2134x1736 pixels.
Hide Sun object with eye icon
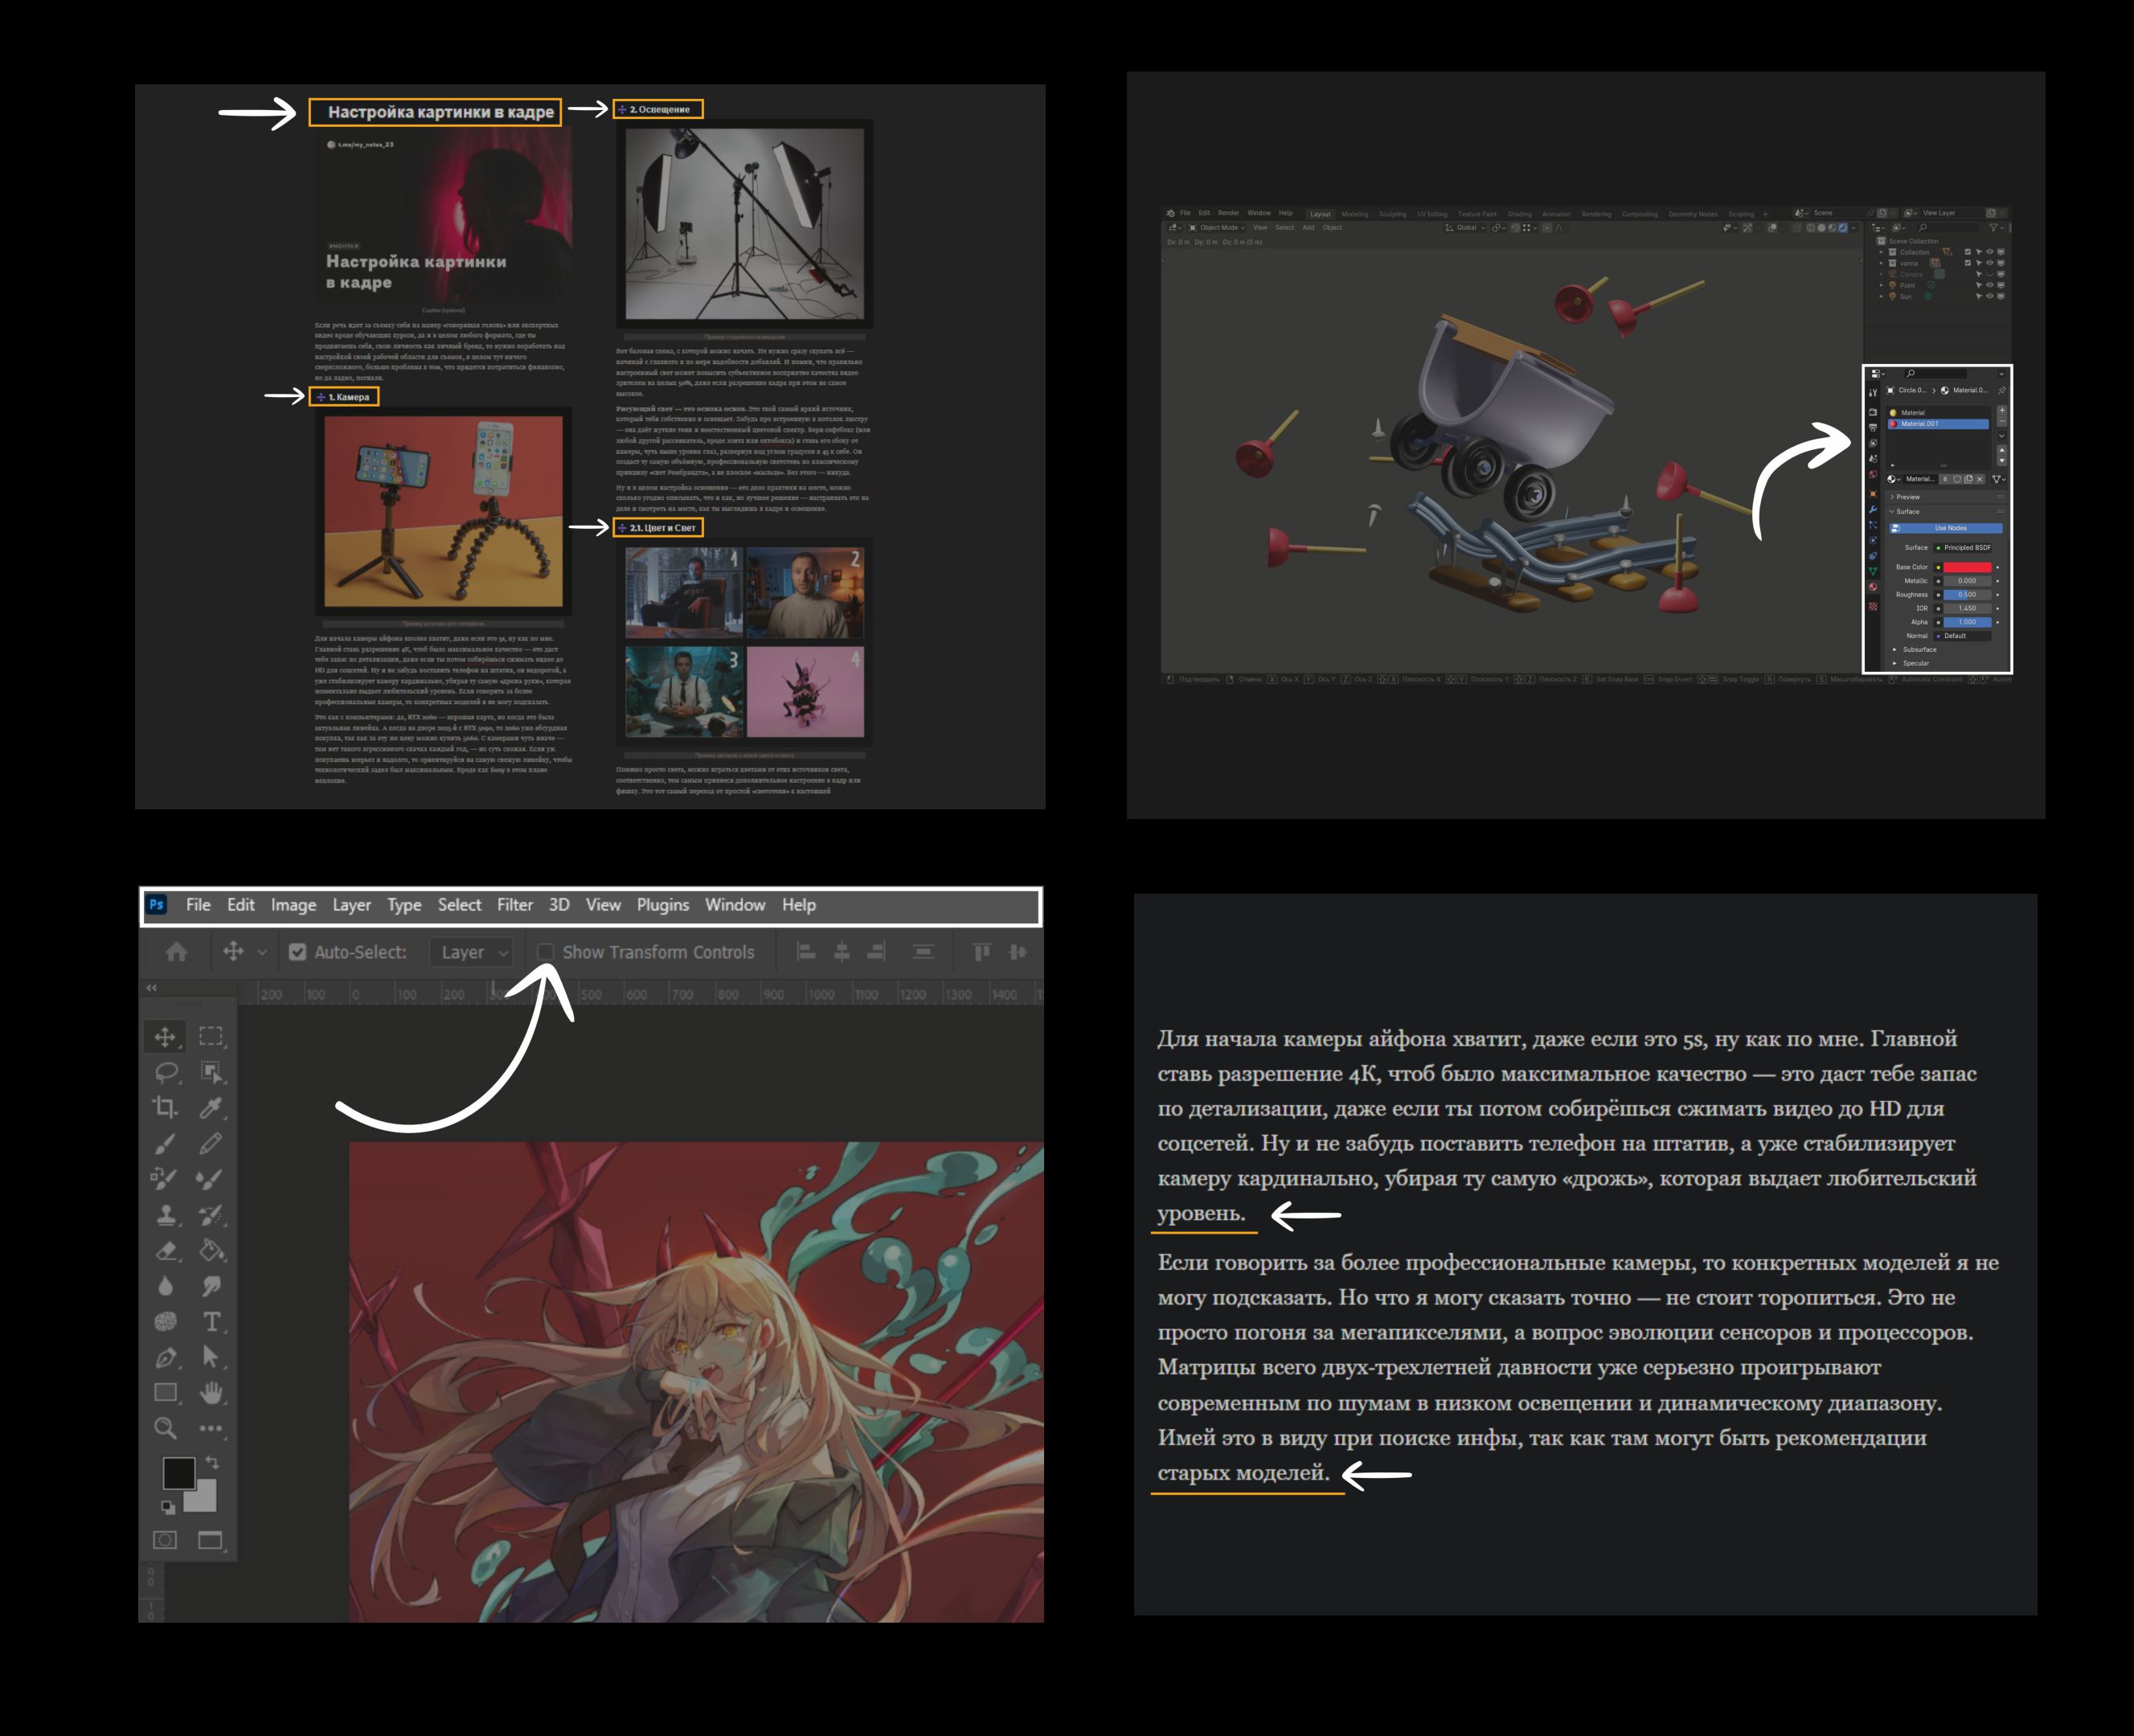click(1989, 297)
